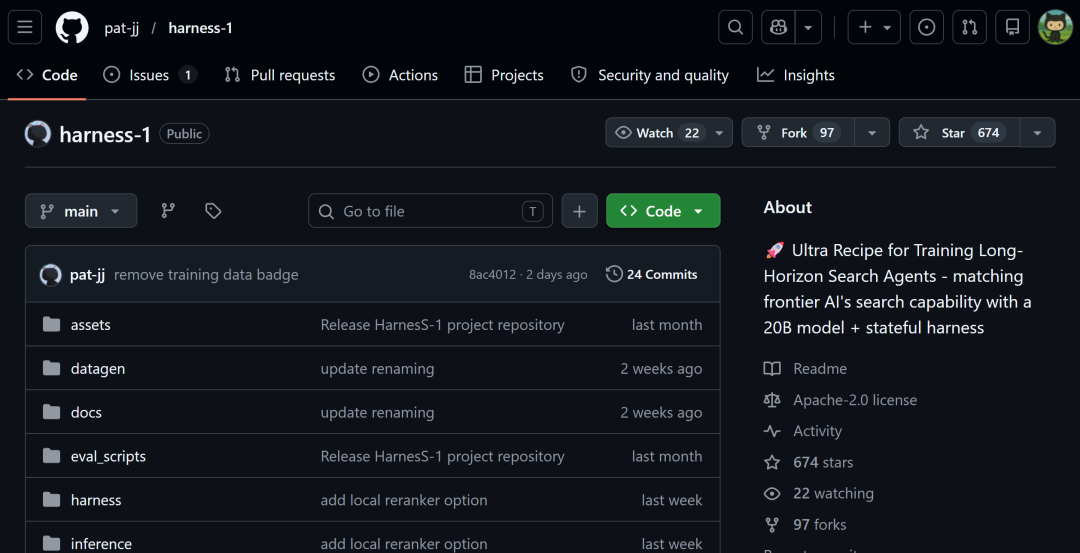Click owner avatar beside harness-1 title
Viewport: 1080px width, 553px height.
(38, 134)
